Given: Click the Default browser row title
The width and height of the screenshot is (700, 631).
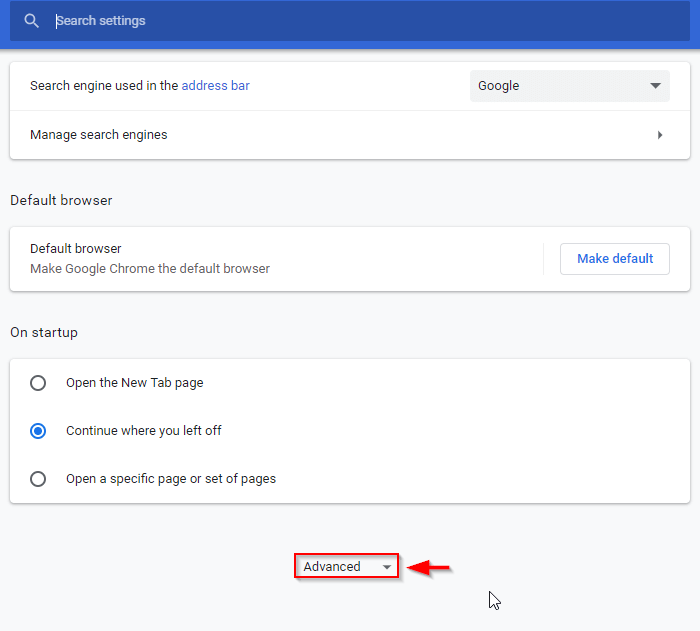Looking at the screenshot, I should (x=76, y=249).
